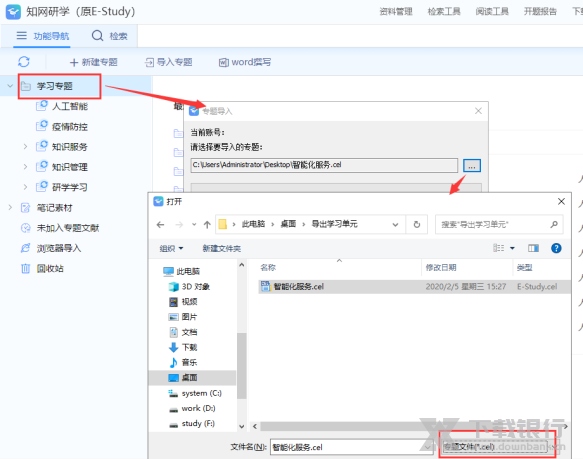Open the 专题文件(*.cel) file type dropdown
The image size is (583, 459).
498,446
